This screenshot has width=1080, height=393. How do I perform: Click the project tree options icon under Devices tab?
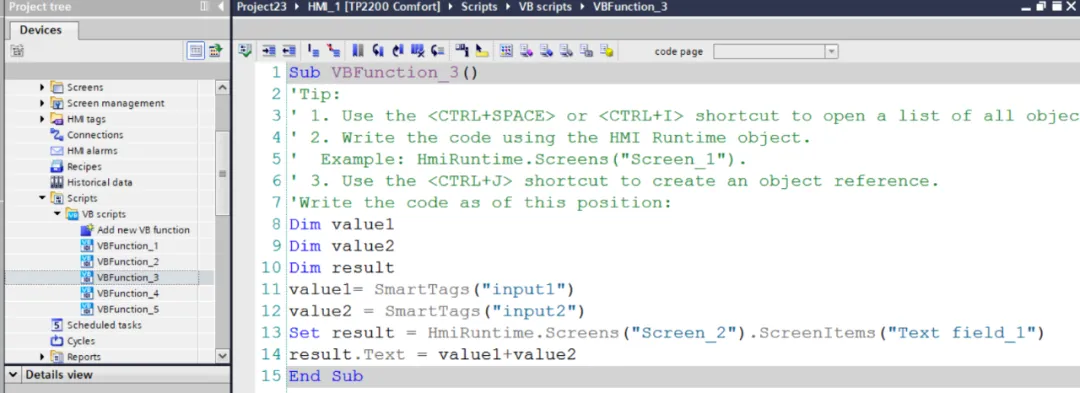(18, 50)
